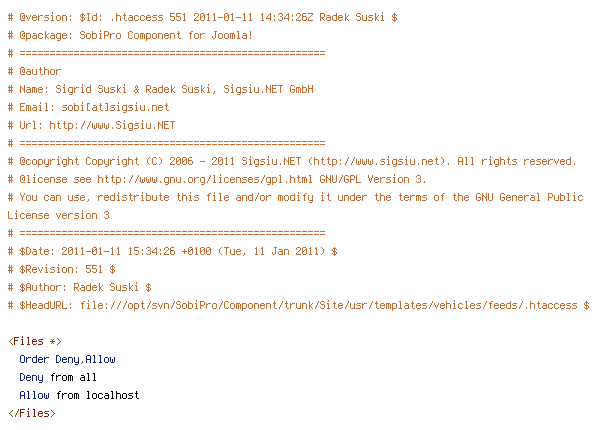600x430 pixels.
Task: Click the License version 3 text
Action: pyautogui.click(x=59, y=215)
